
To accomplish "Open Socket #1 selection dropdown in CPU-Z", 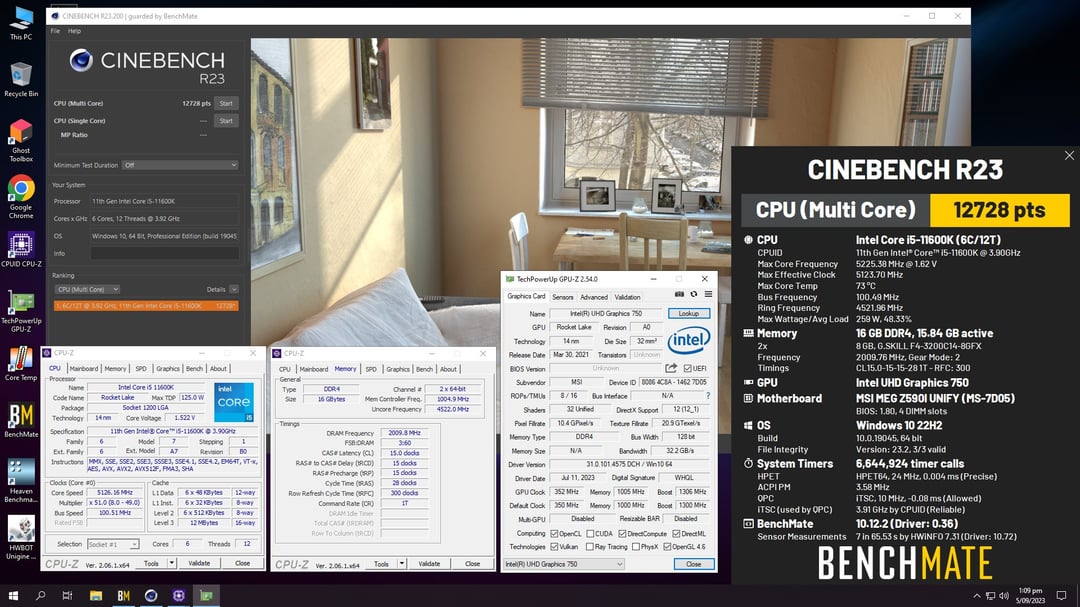I will click(x=113, y=544).
